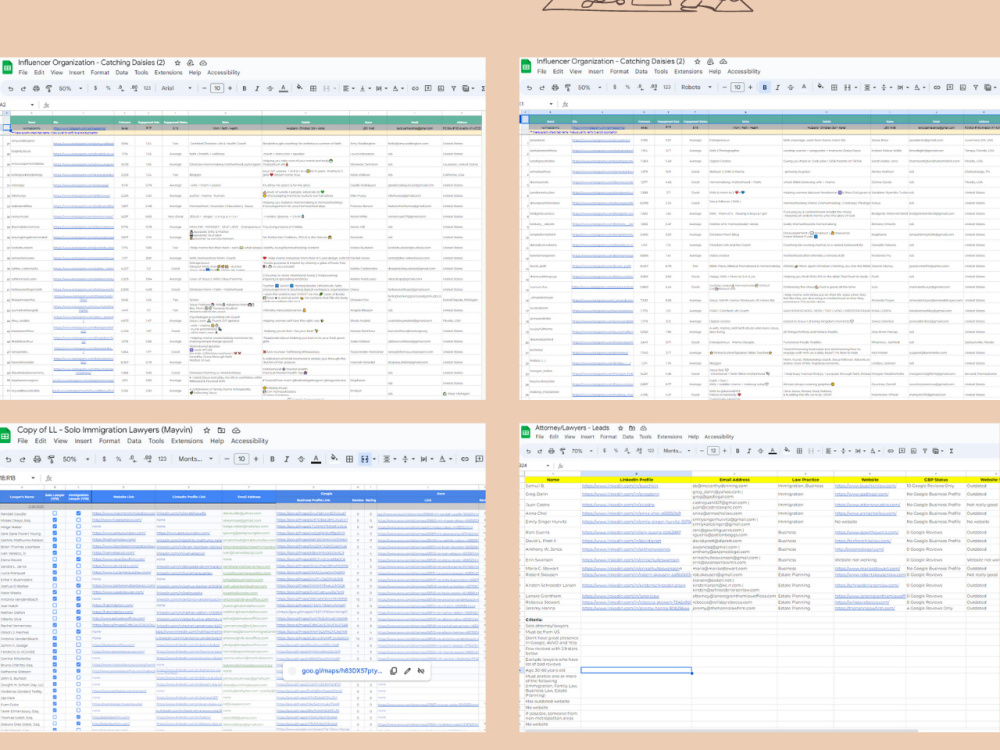The width and height of the screenshot is (1000, 750).
Task: Star the Attorney/Lawyers Leads document
Action: 621,428
